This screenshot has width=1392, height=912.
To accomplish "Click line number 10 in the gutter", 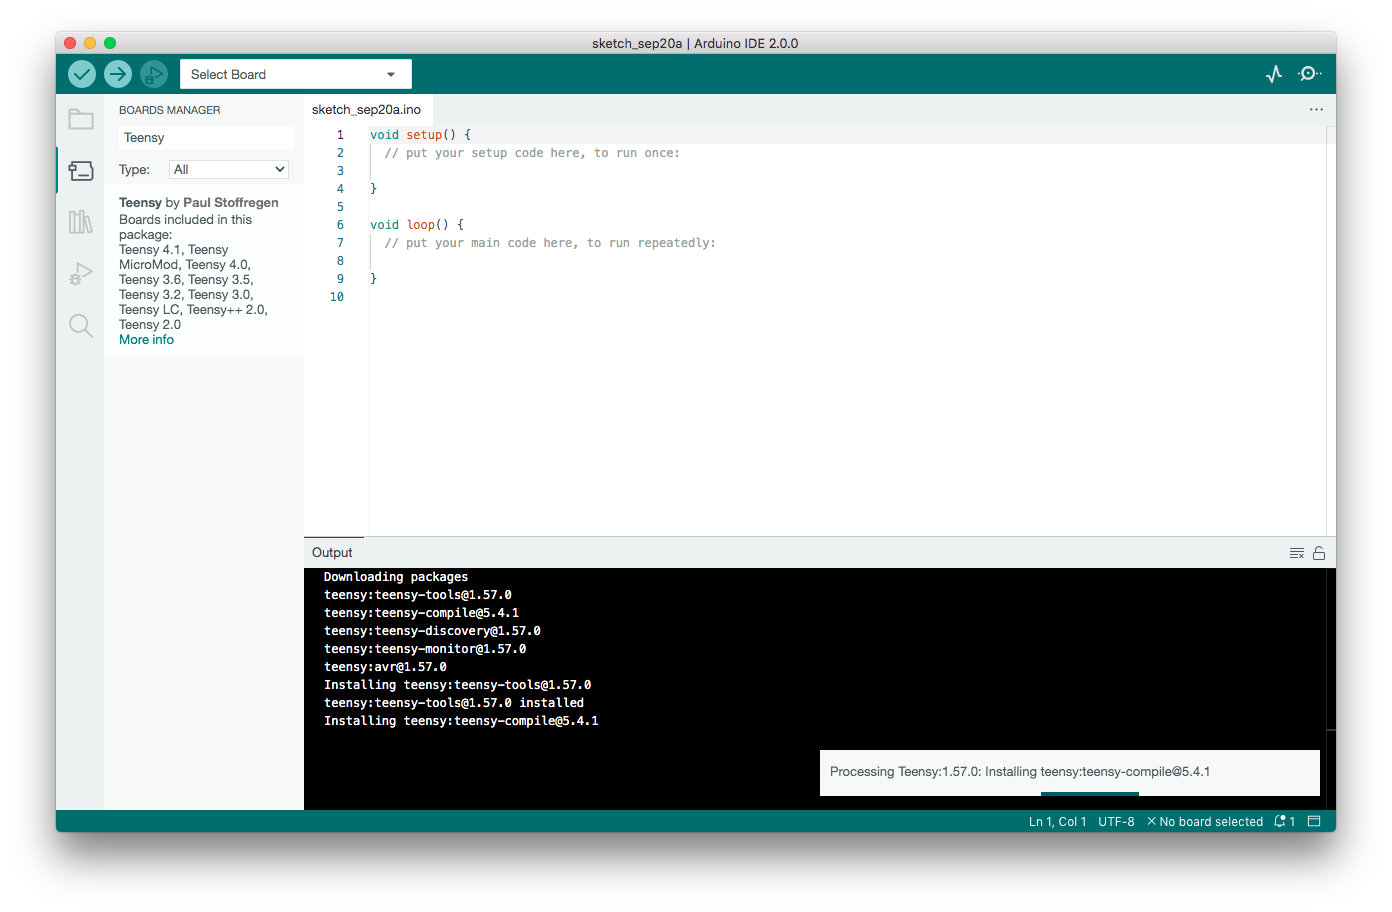I will click(337, 297).
